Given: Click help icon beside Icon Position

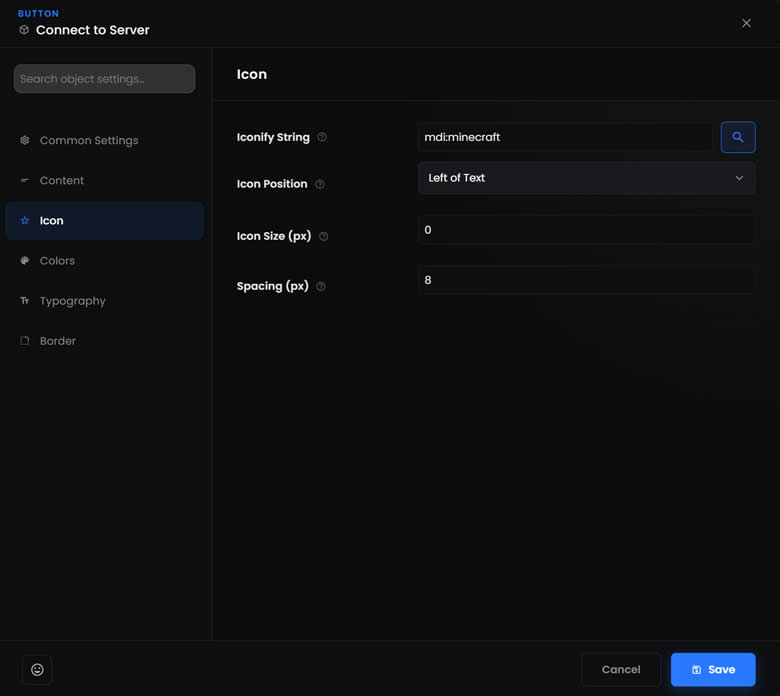Looking at the screenshot, I should tap(320, 184).
